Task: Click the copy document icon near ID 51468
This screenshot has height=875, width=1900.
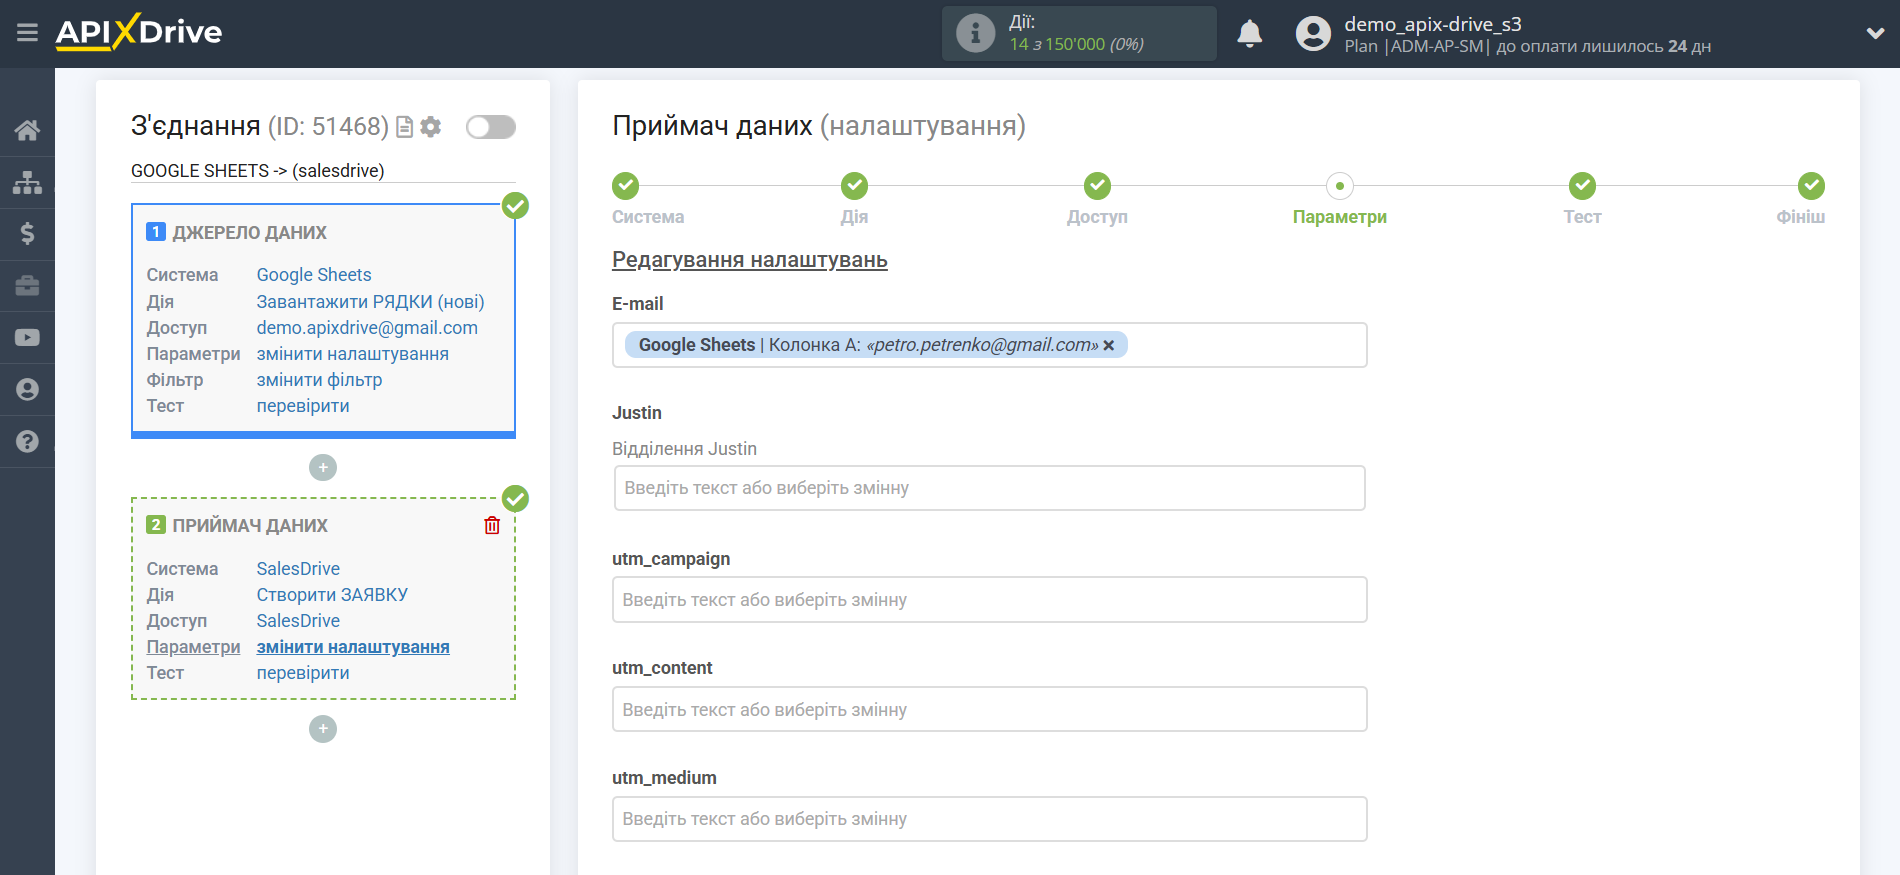Action: coord(404,127)
